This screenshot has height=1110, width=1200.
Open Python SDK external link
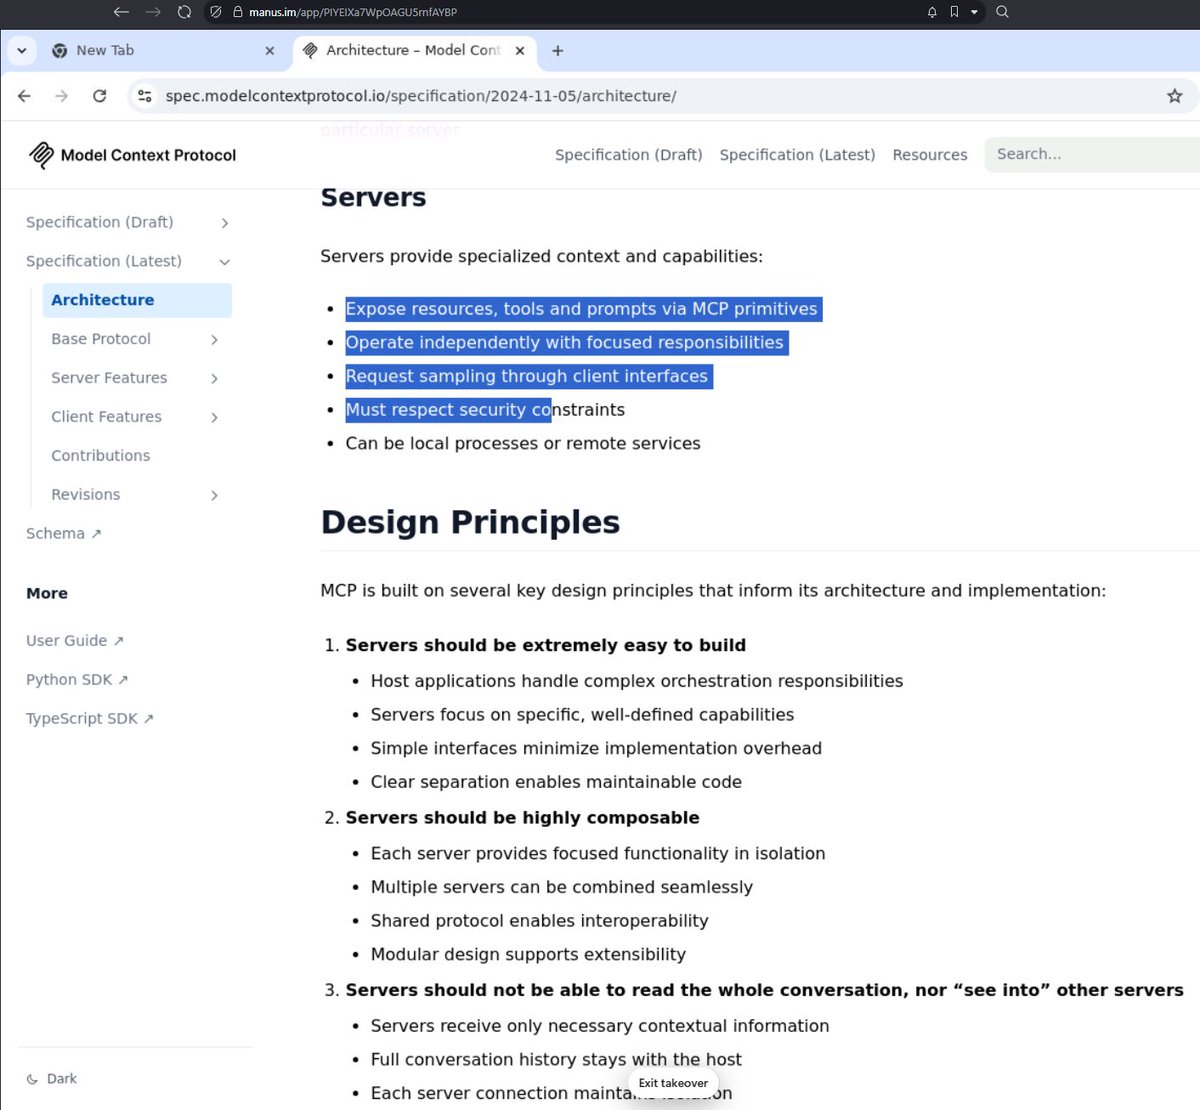pos(77,680)
